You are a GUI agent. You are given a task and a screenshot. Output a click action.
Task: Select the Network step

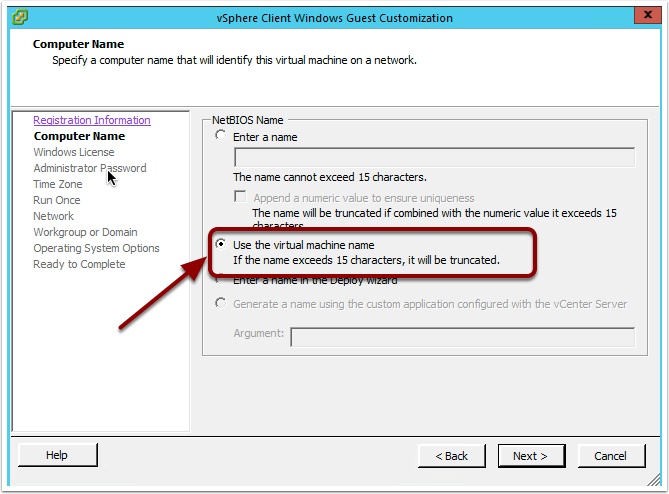(x=53, y=216)
